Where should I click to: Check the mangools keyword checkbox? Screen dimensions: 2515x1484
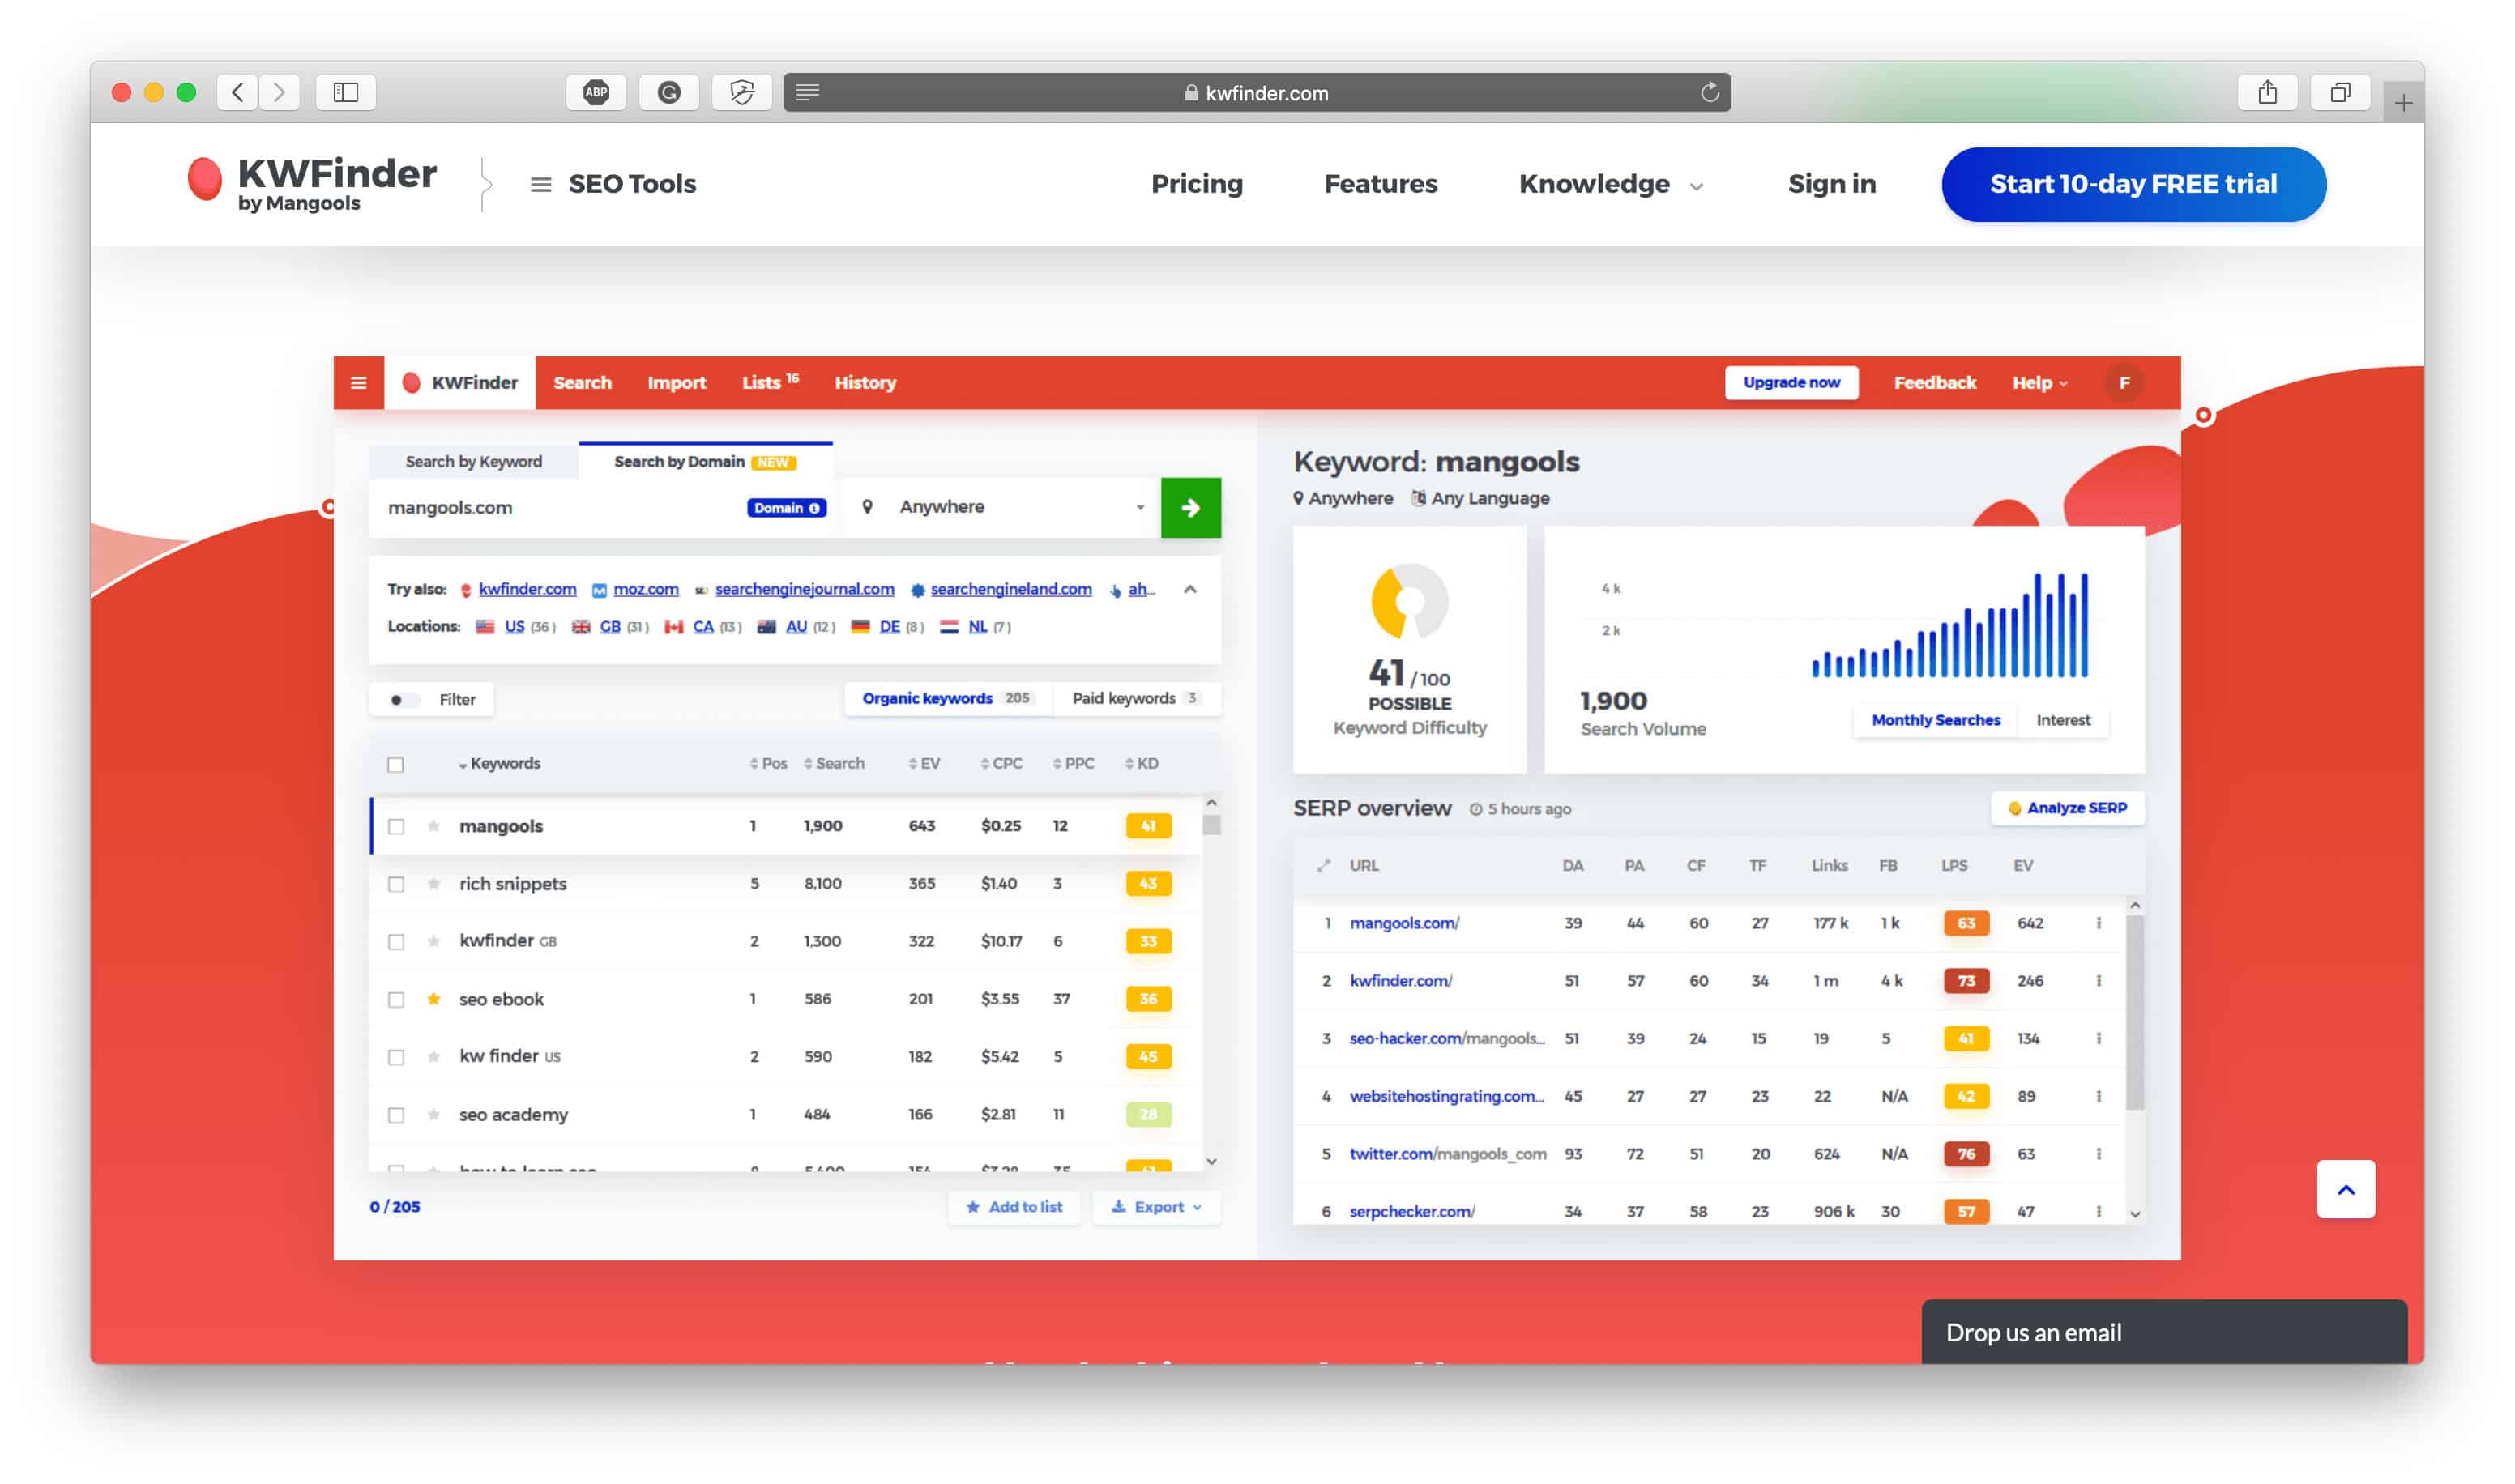(396, 827)
